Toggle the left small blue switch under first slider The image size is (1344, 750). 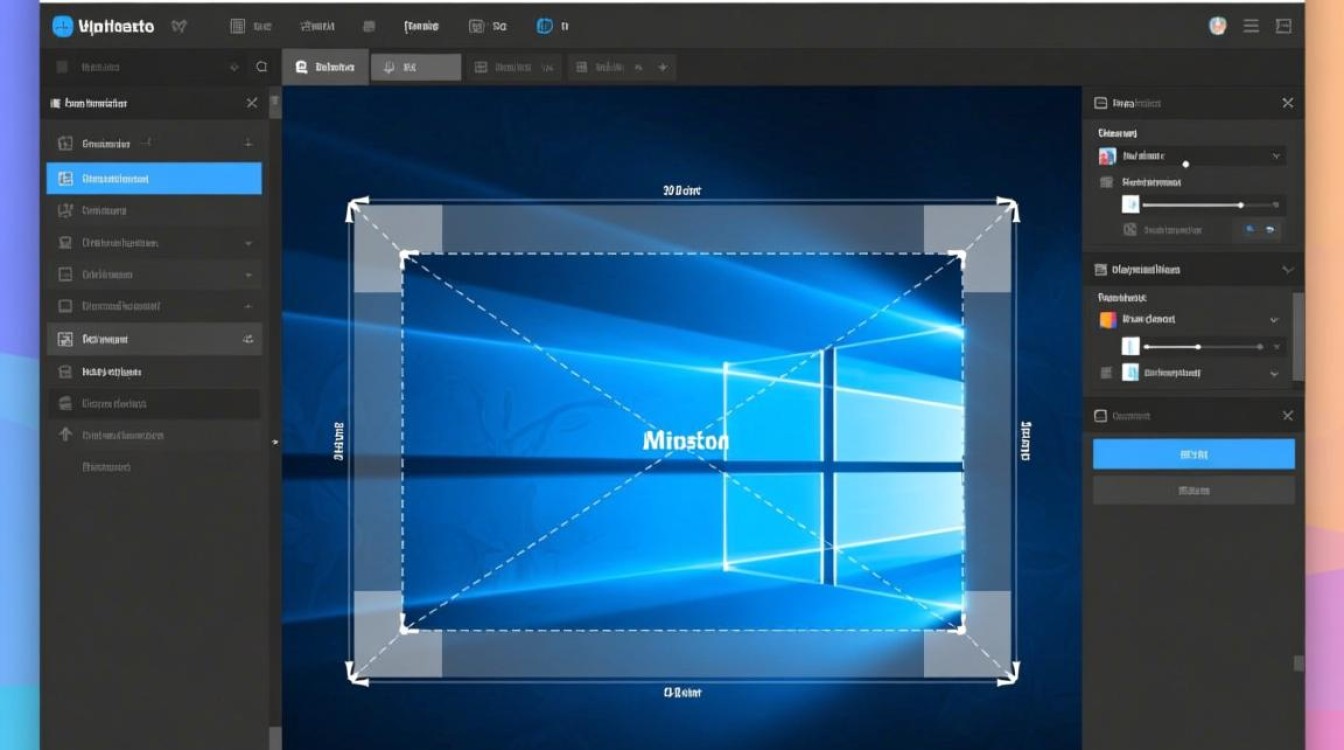point(1249,230)
